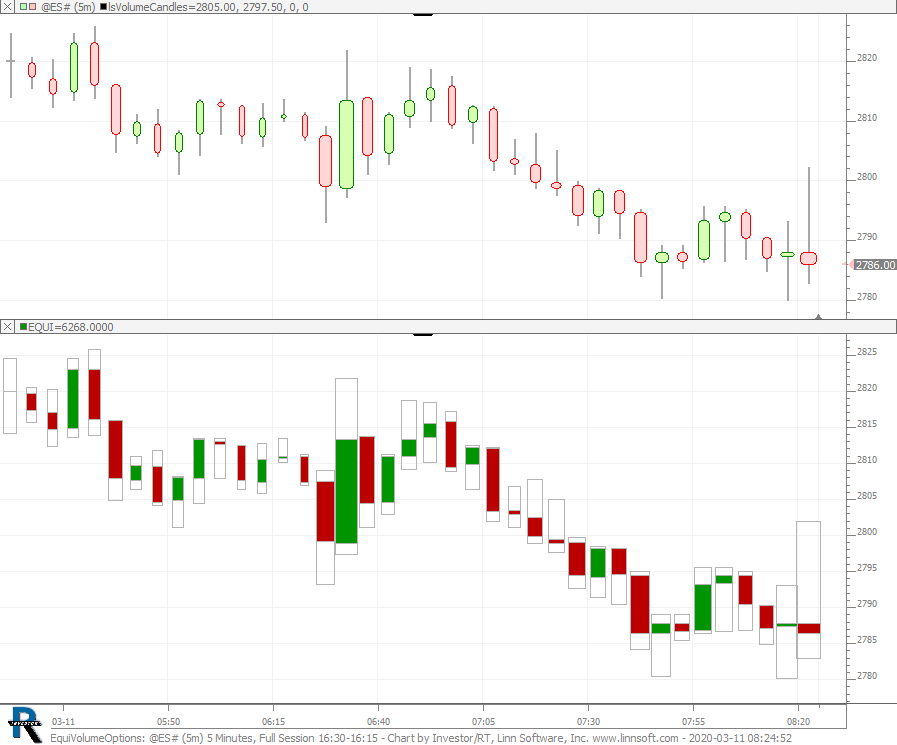Click the green candle swatch beside @ES#

coord(23,7)
